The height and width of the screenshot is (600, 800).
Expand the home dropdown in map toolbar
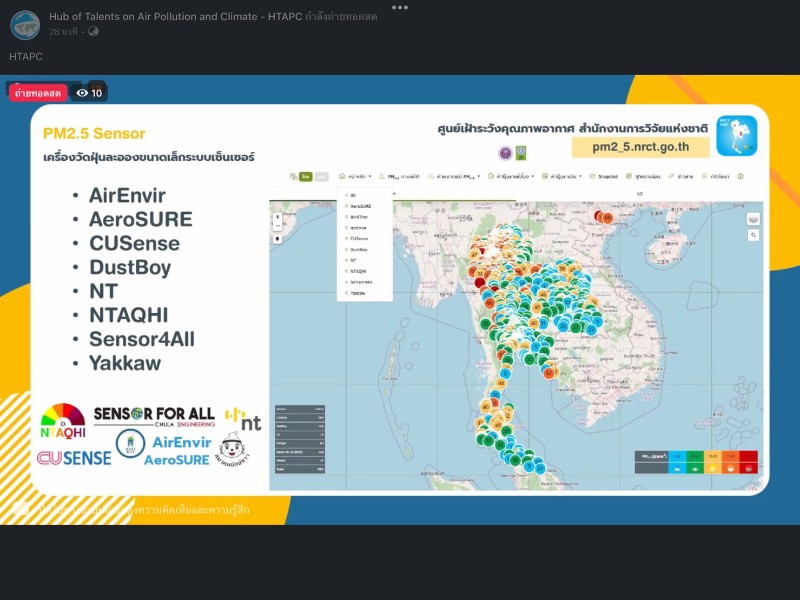tap(355, 176)
